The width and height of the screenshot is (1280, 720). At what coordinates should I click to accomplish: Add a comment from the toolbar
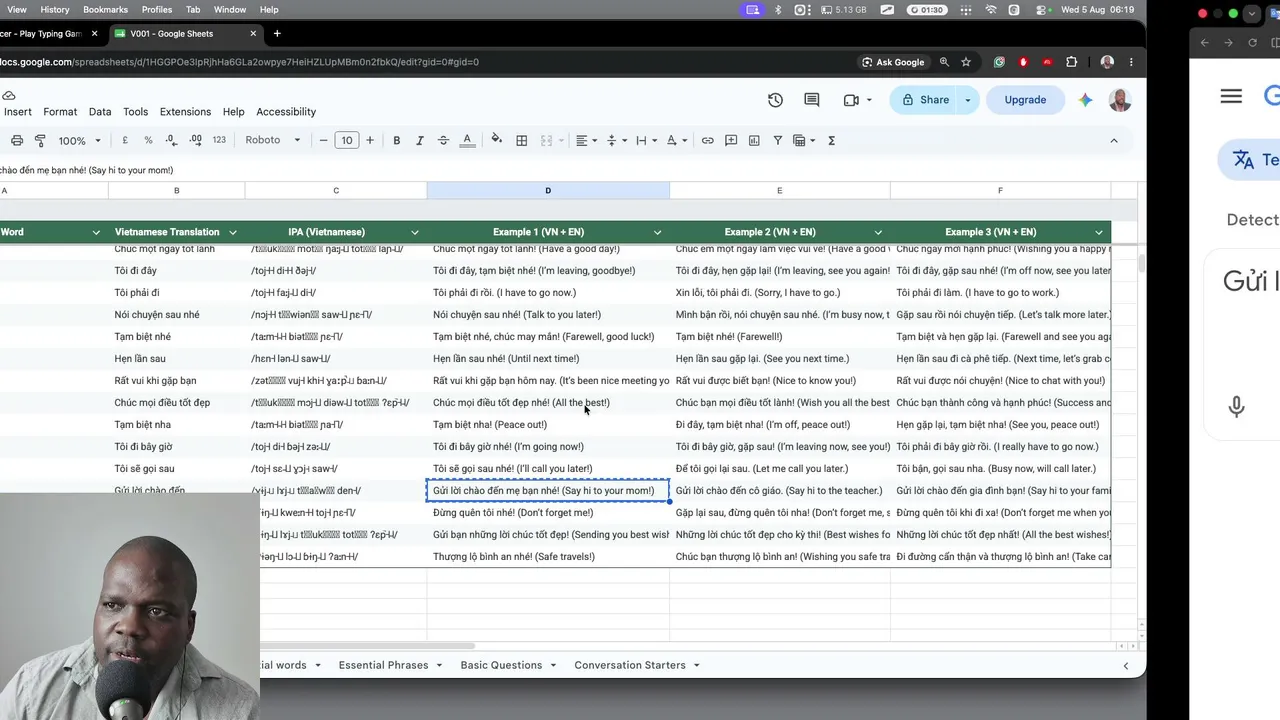(731, 141)
